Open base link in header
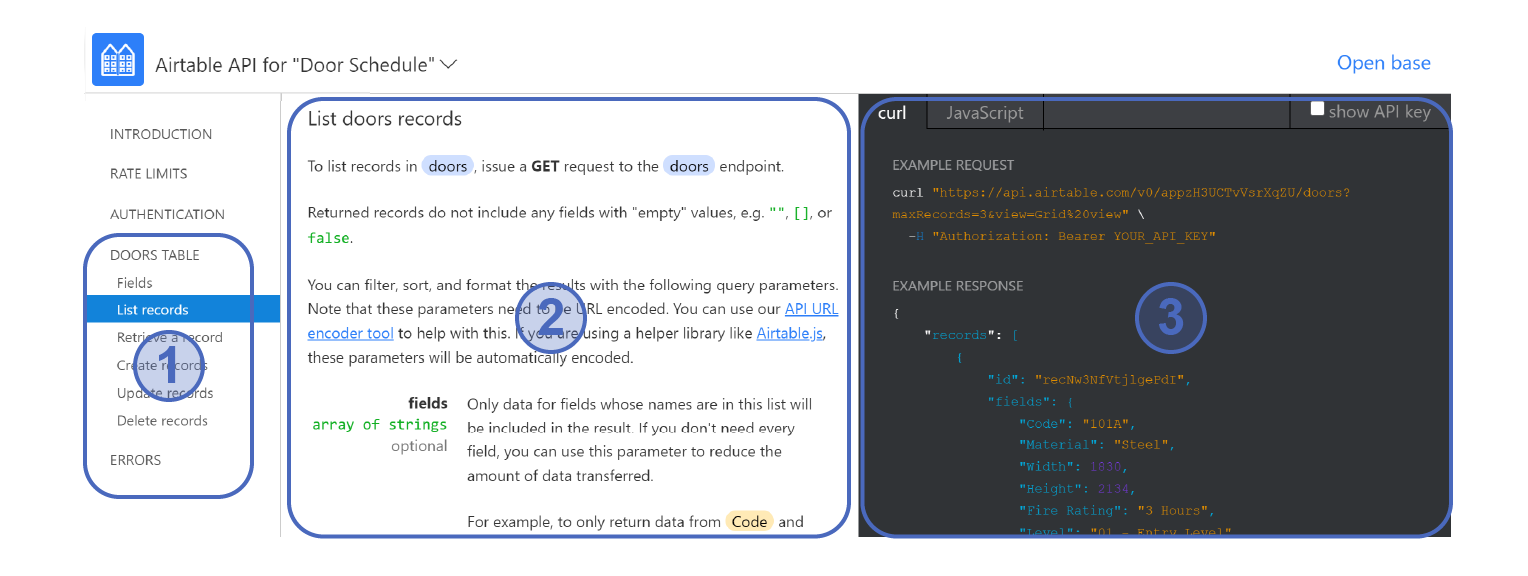The width and height of the screenshot is (1528, 576). (1383, 63)
